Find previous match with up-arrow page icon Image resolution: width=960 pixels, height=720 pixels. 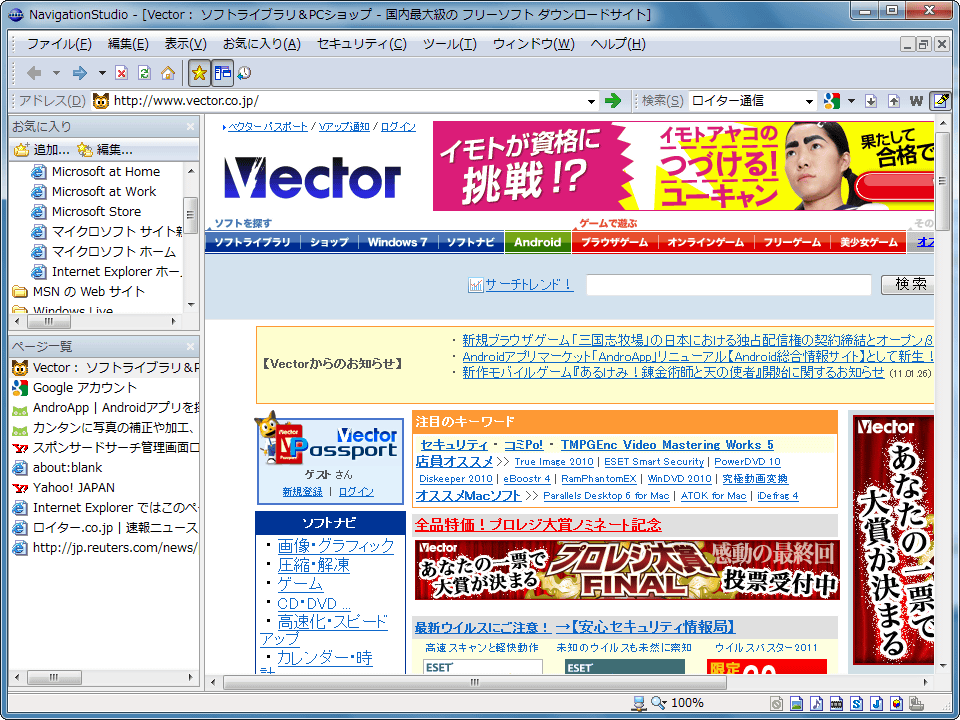(894, 101)
